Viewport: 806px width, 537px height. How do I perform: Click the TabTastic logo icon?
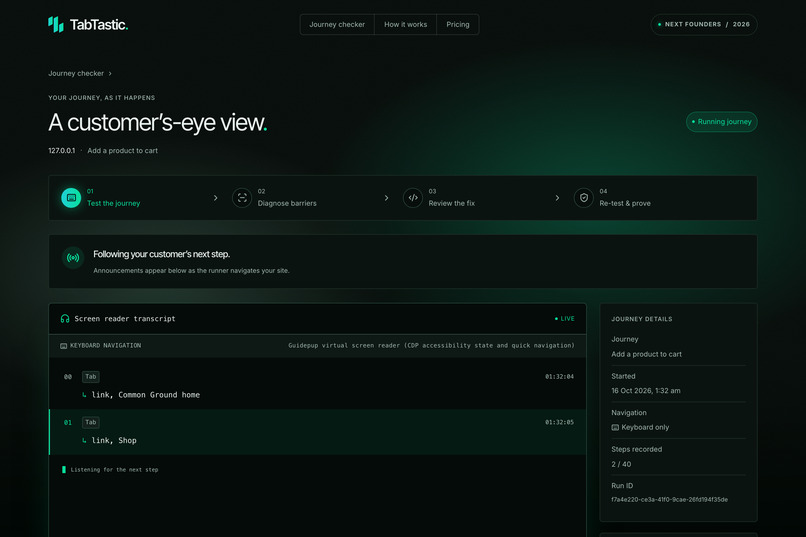coord(56,24)
